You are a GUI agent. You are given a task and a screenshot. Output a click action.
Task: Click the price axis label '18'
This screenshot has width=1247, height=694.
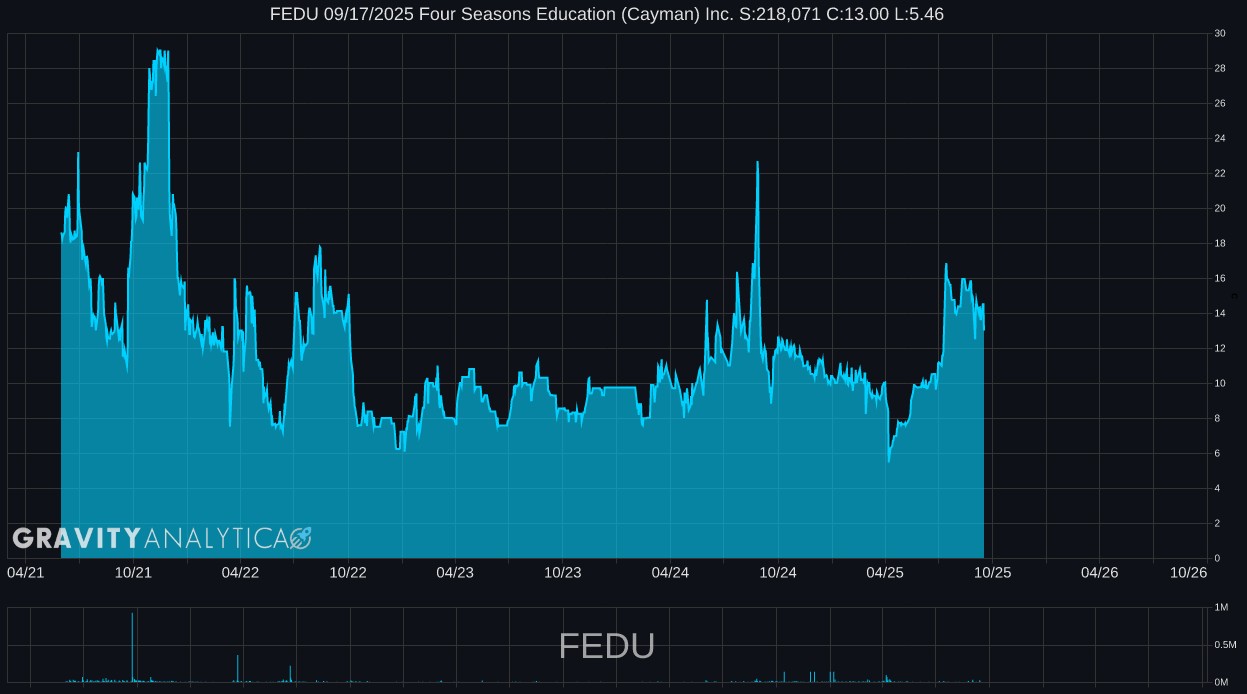coord(1220,243)
